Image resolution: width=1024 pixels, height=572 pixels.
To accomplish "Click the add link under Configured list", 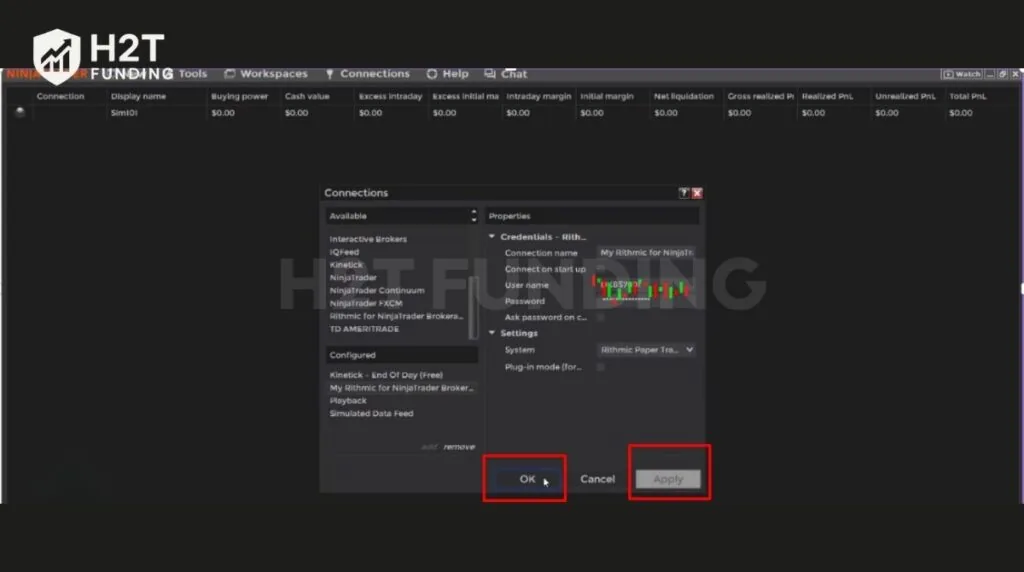I will [429, 447].
